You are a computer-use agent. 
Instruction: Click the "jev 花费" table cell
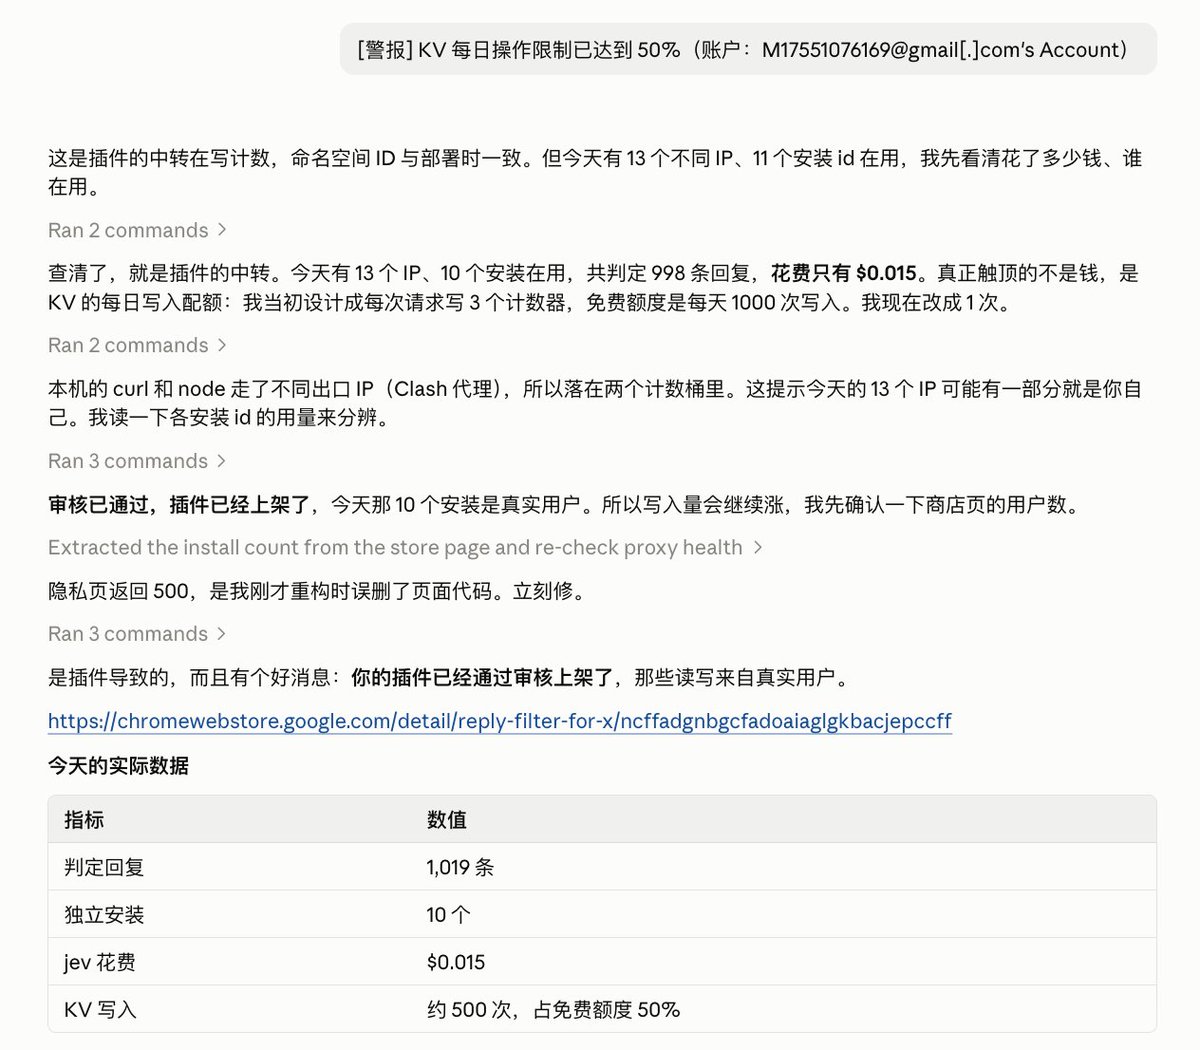point(100,962)
